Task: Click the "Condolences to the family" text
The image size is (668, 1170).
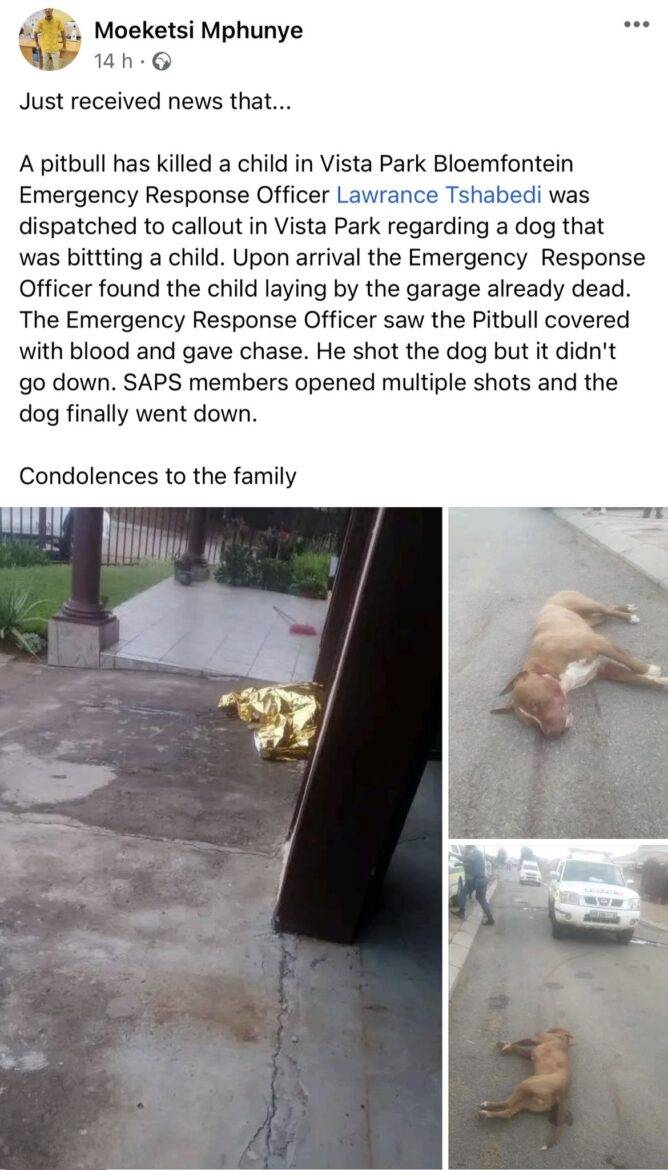Action: pyautogui.click(x=157, y=476)
